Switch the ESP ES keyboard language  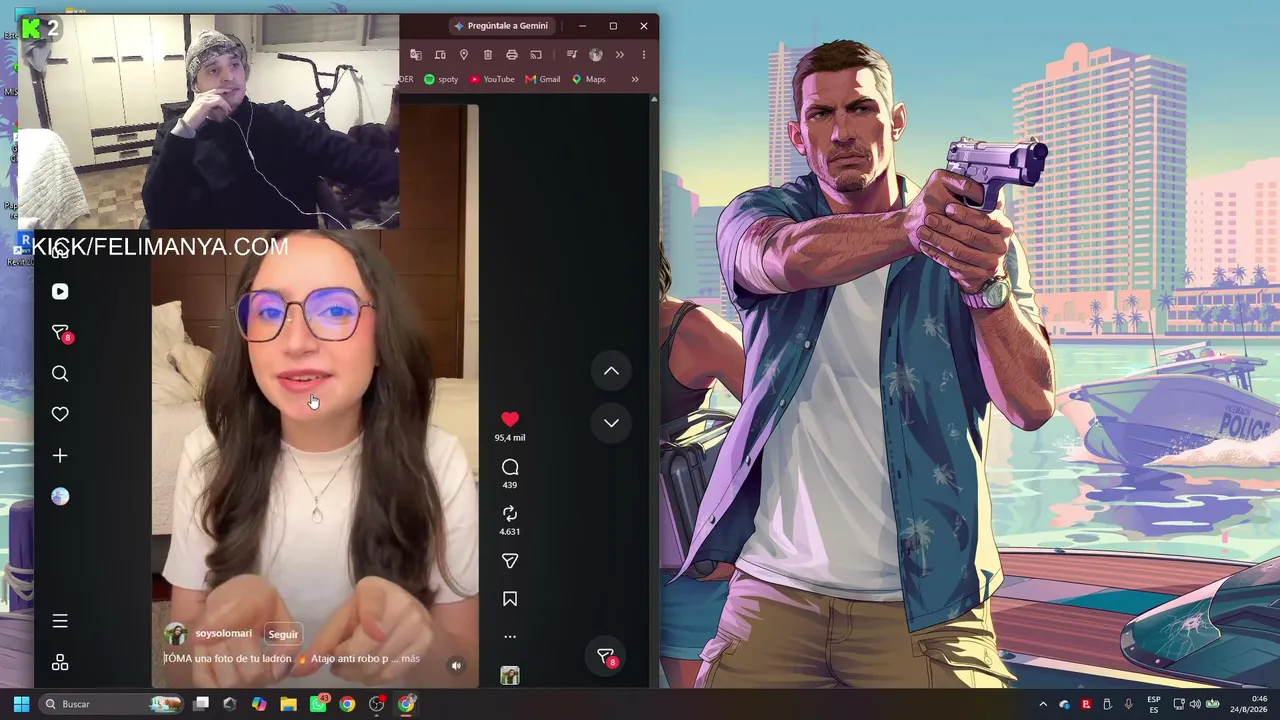pyautogui.click(x=1154, y=704)
